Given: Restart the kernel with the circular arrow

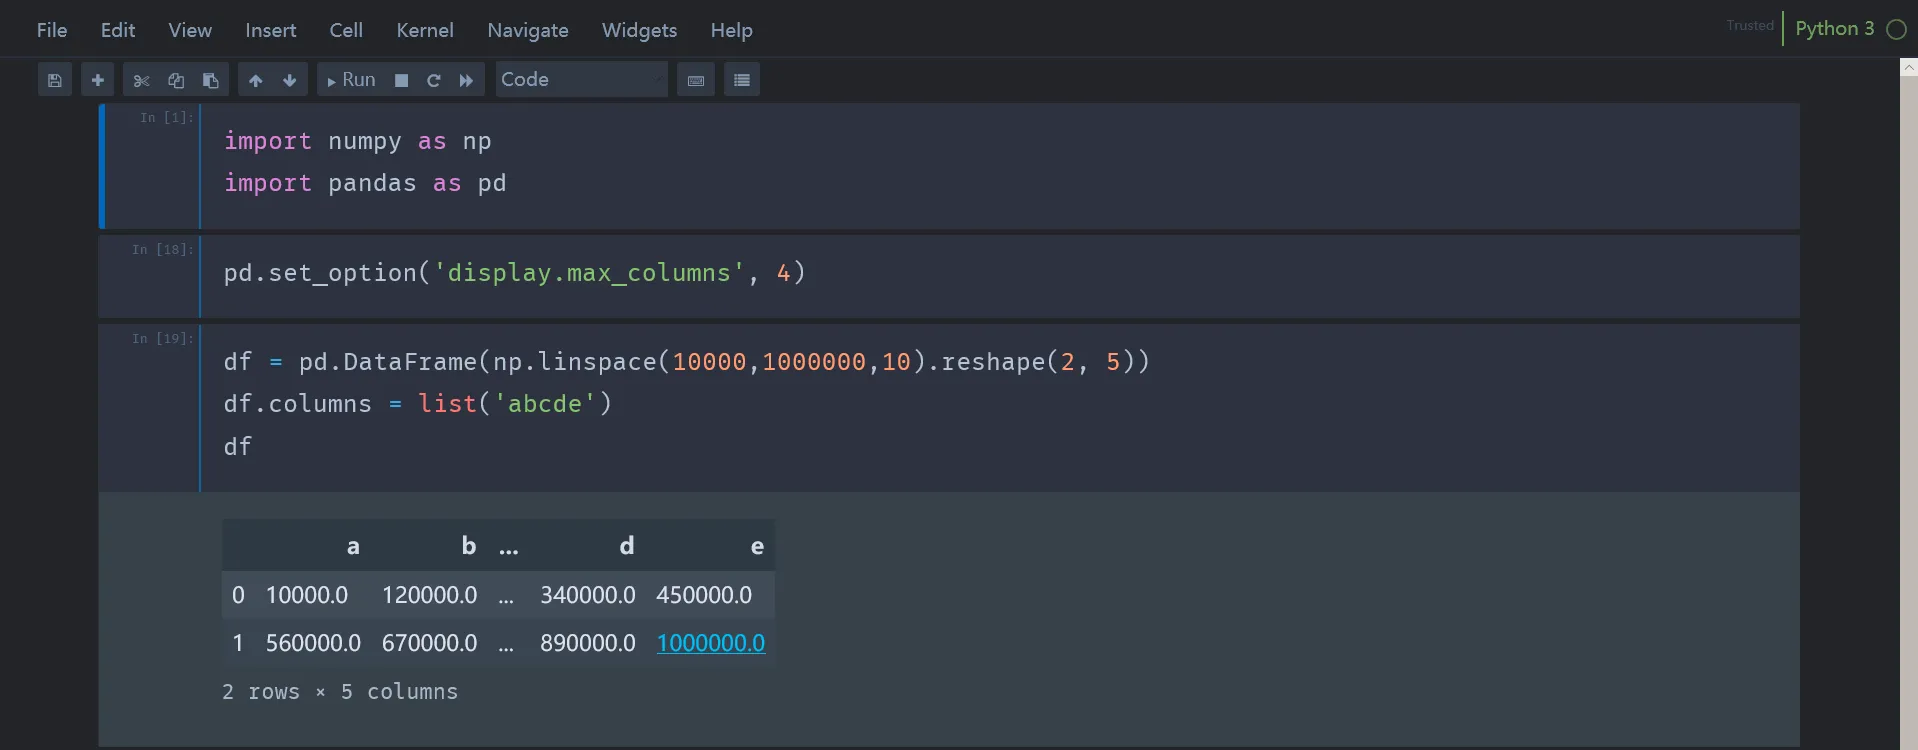Looking at the screenshot, I should click(434, 80).
